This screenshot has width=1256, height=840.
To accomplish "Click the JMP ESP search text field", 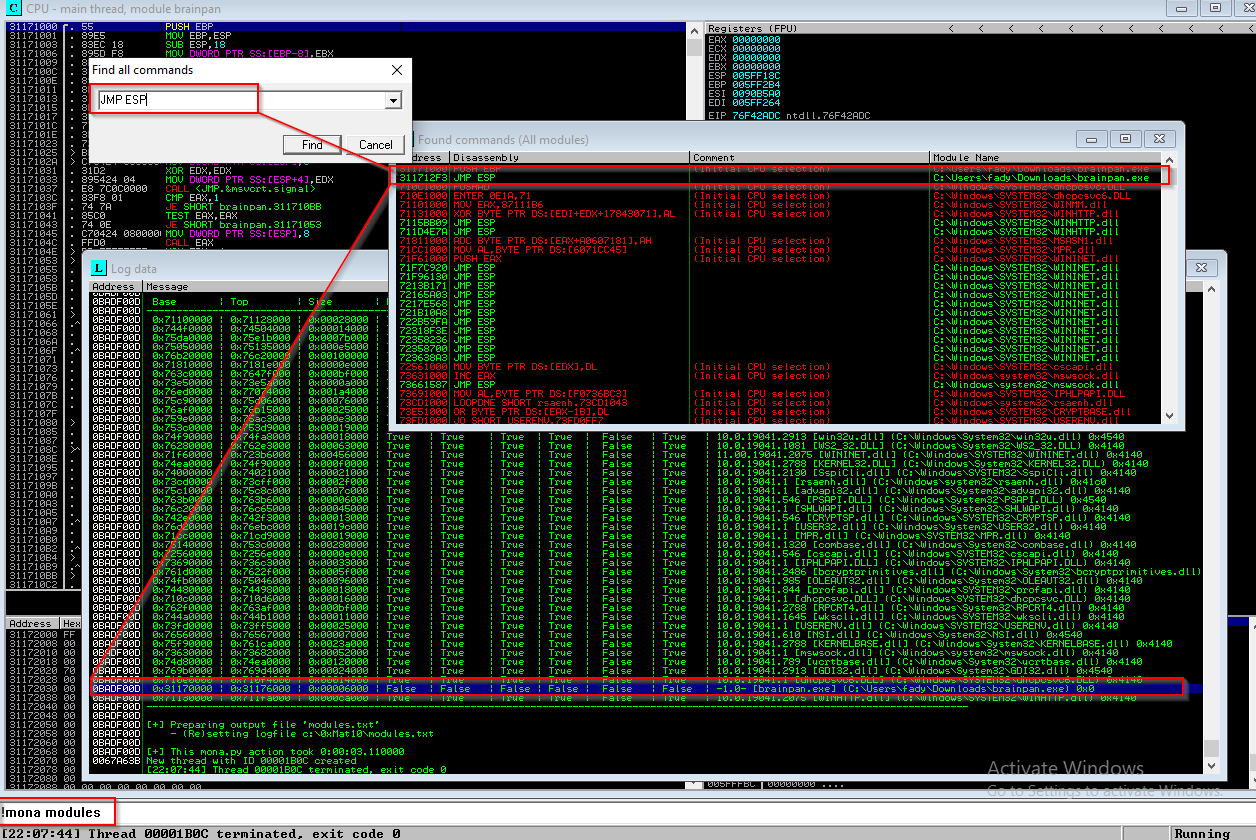I will (240, 100).
